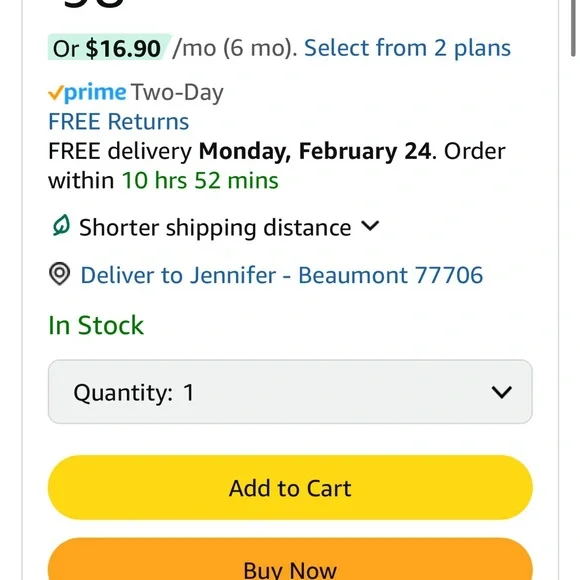The width and height of the screenshot is (580, 580).
Task: Click the Prime orange checkmark icon
Action: pyautogui.click(x=56, y=92)
